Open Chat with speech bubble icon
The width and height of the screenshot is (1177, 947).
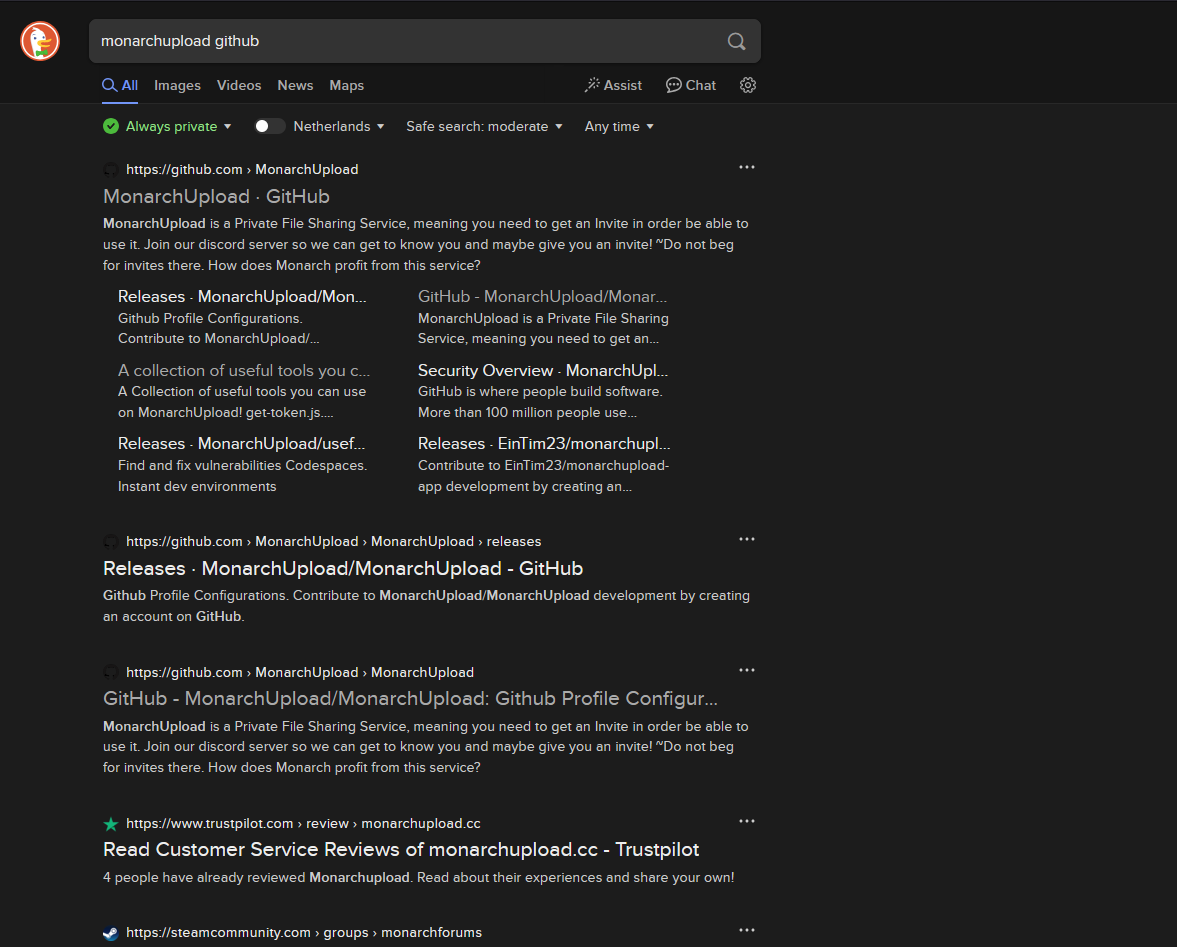691,85
